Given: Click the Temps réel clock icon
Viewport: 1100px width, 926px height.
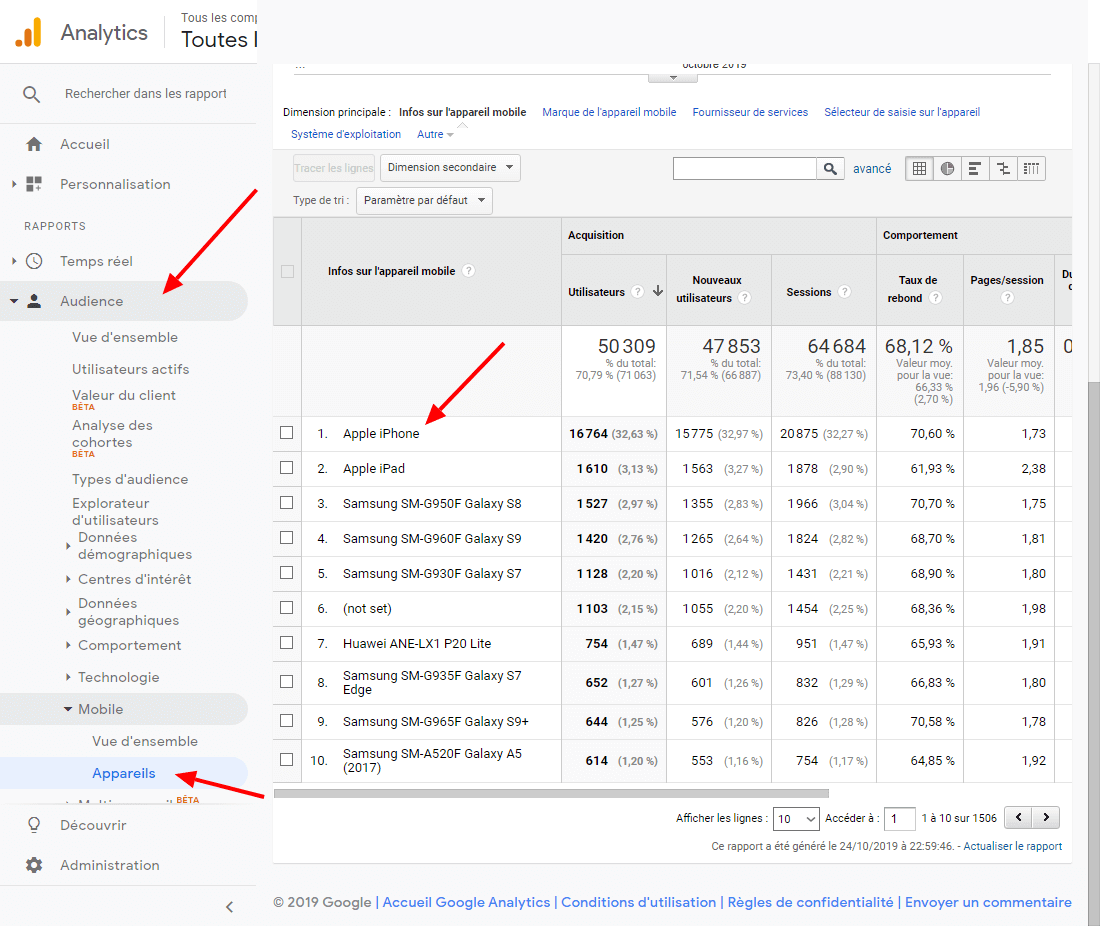Looking at the screenshot, I should (x=34, y=261).
